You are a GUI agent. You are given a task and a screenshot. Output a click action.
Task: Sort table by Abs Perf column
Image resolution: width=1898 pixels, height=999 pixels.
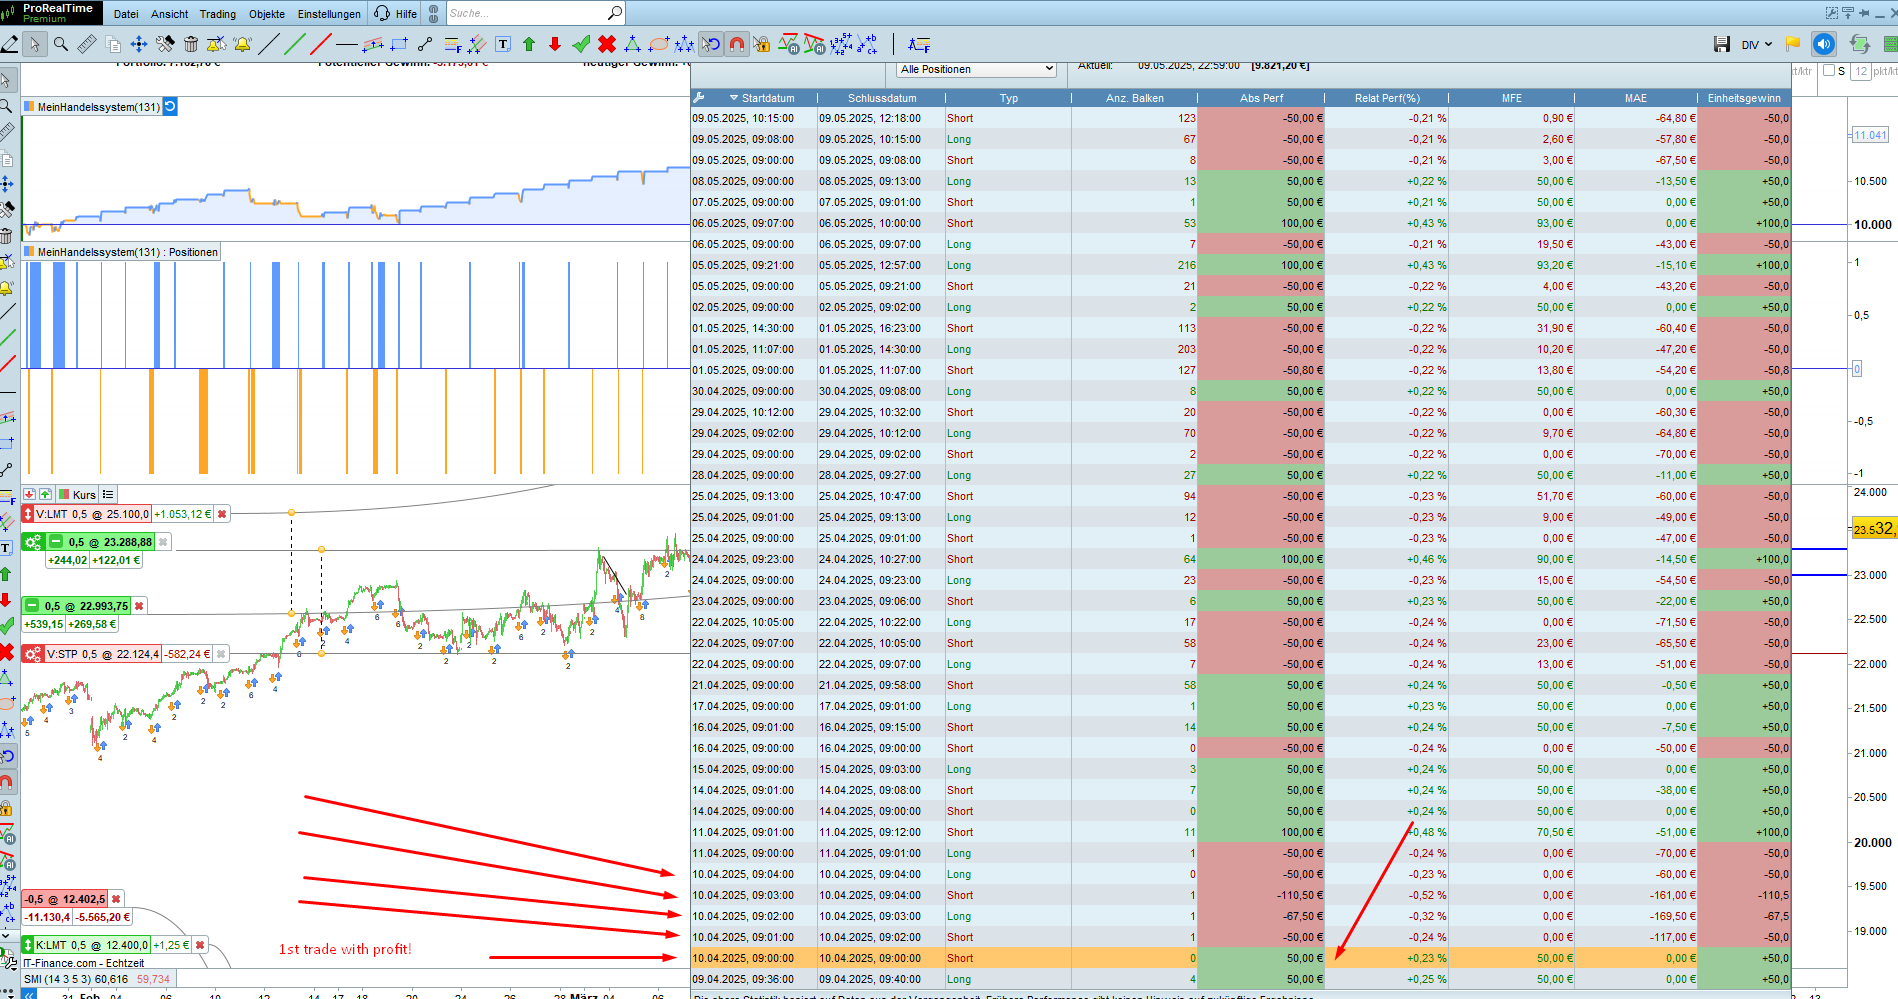1262,98
